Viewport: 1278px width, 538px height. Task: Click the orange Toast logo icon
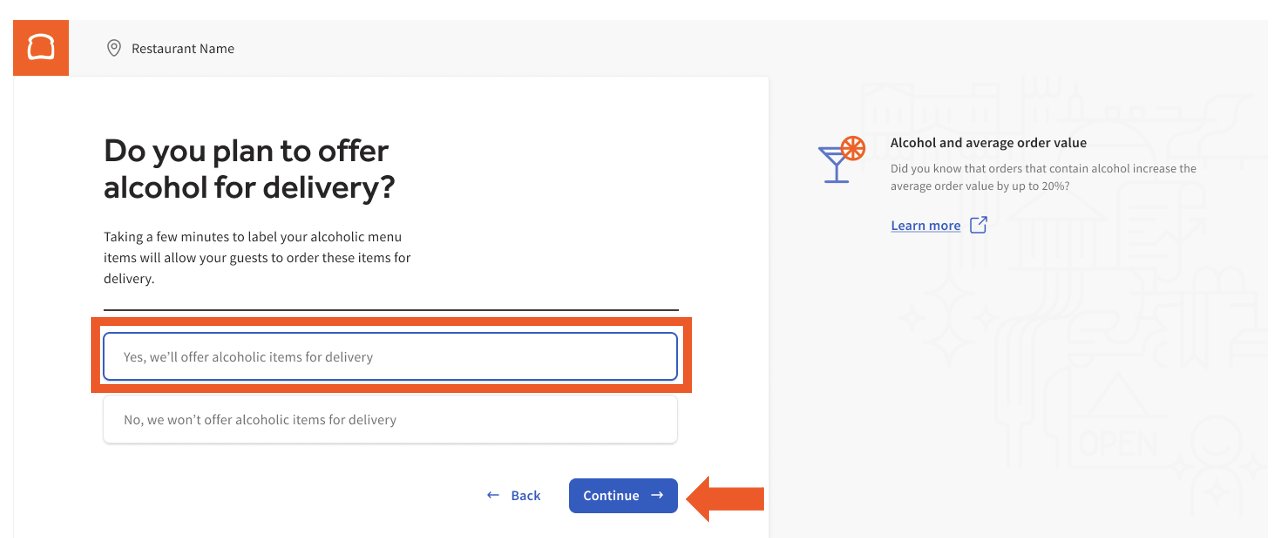pos(41,48)
